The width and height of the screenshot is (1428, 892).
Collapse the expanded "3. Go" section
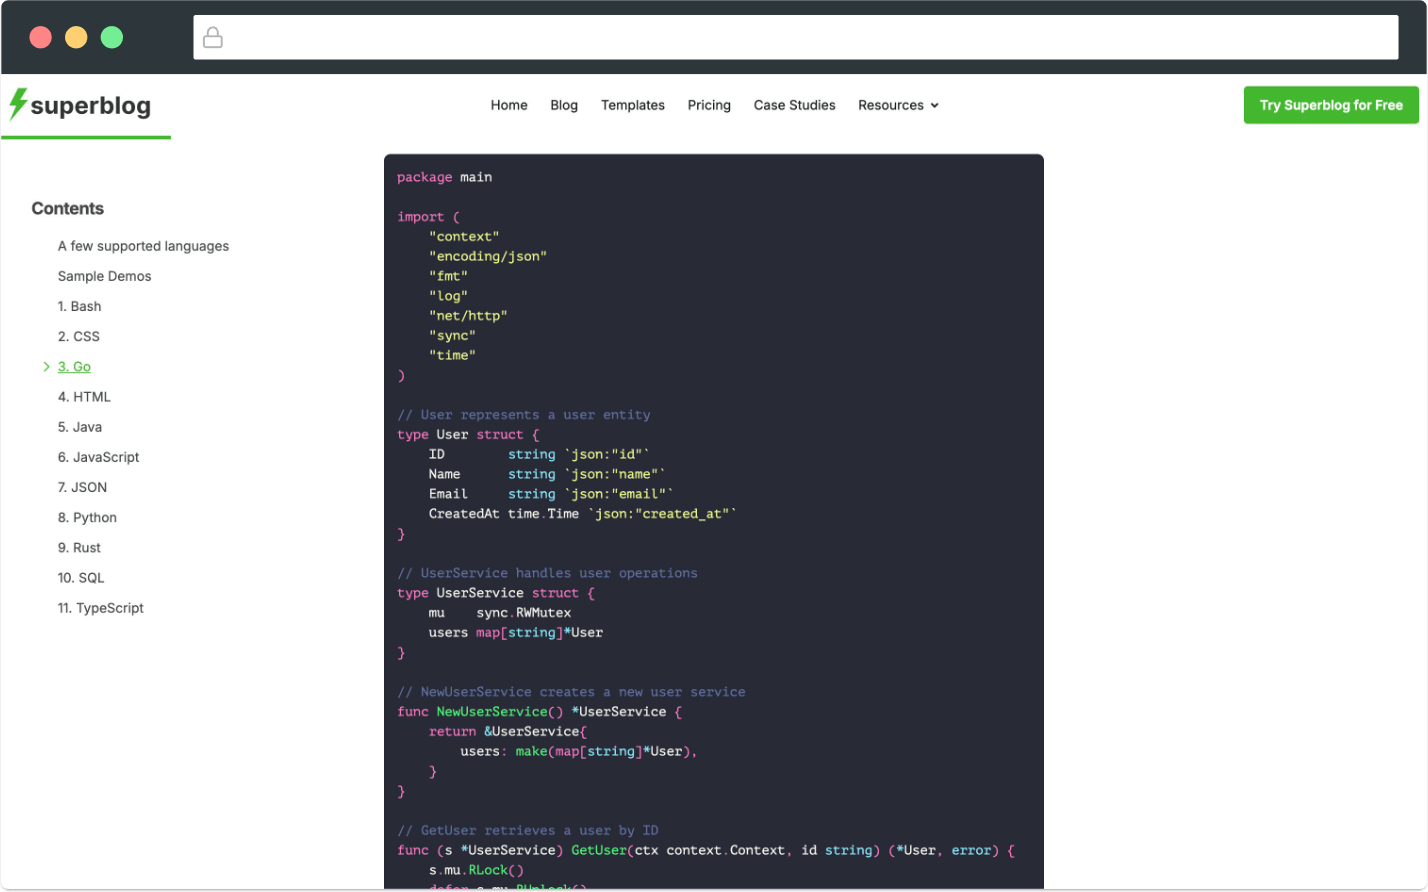pos(46,366)
